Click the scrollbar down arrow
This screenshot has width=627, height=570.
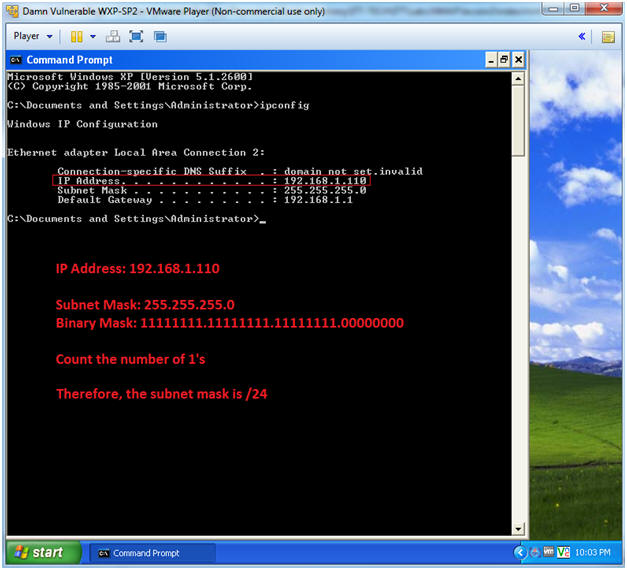pos(518,529)
